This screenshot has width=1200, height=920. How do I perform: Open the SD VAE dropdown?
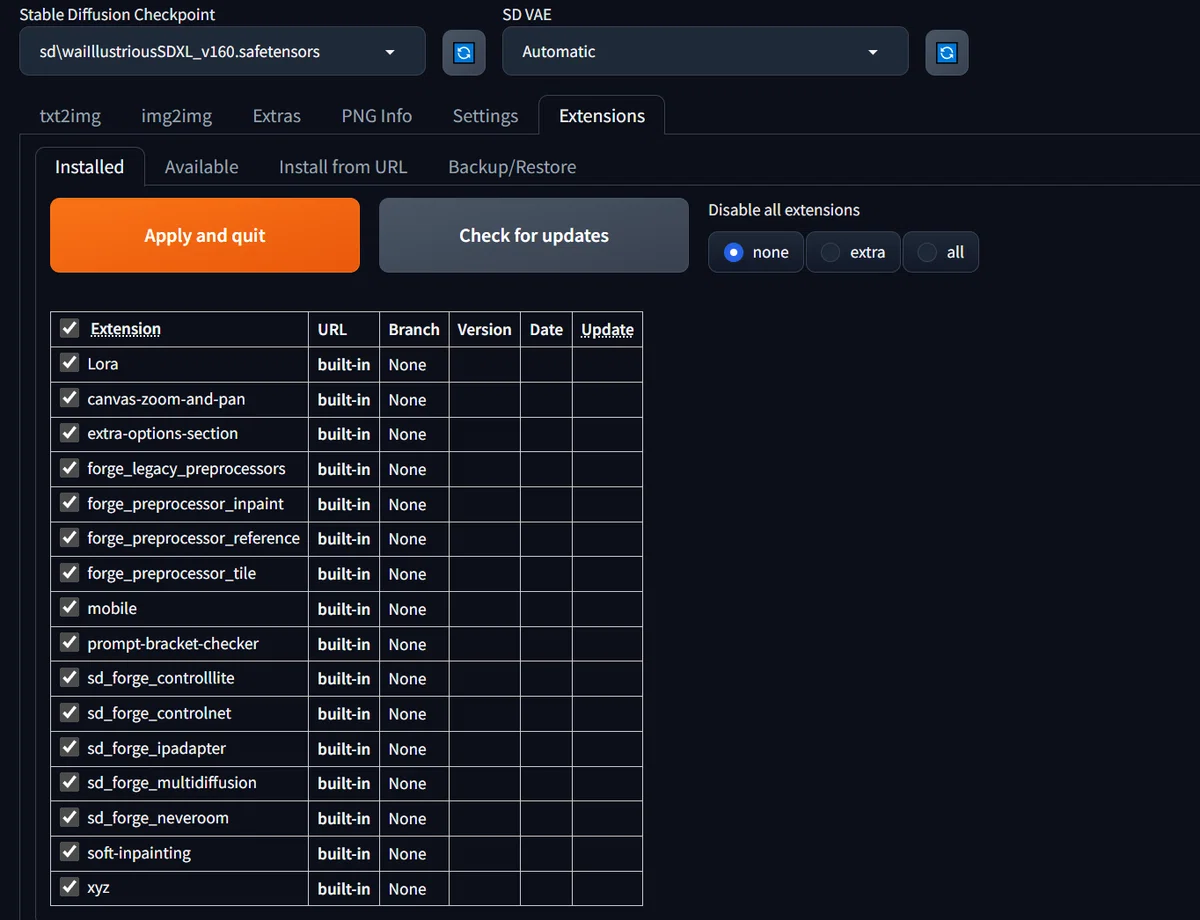point(705,51)
